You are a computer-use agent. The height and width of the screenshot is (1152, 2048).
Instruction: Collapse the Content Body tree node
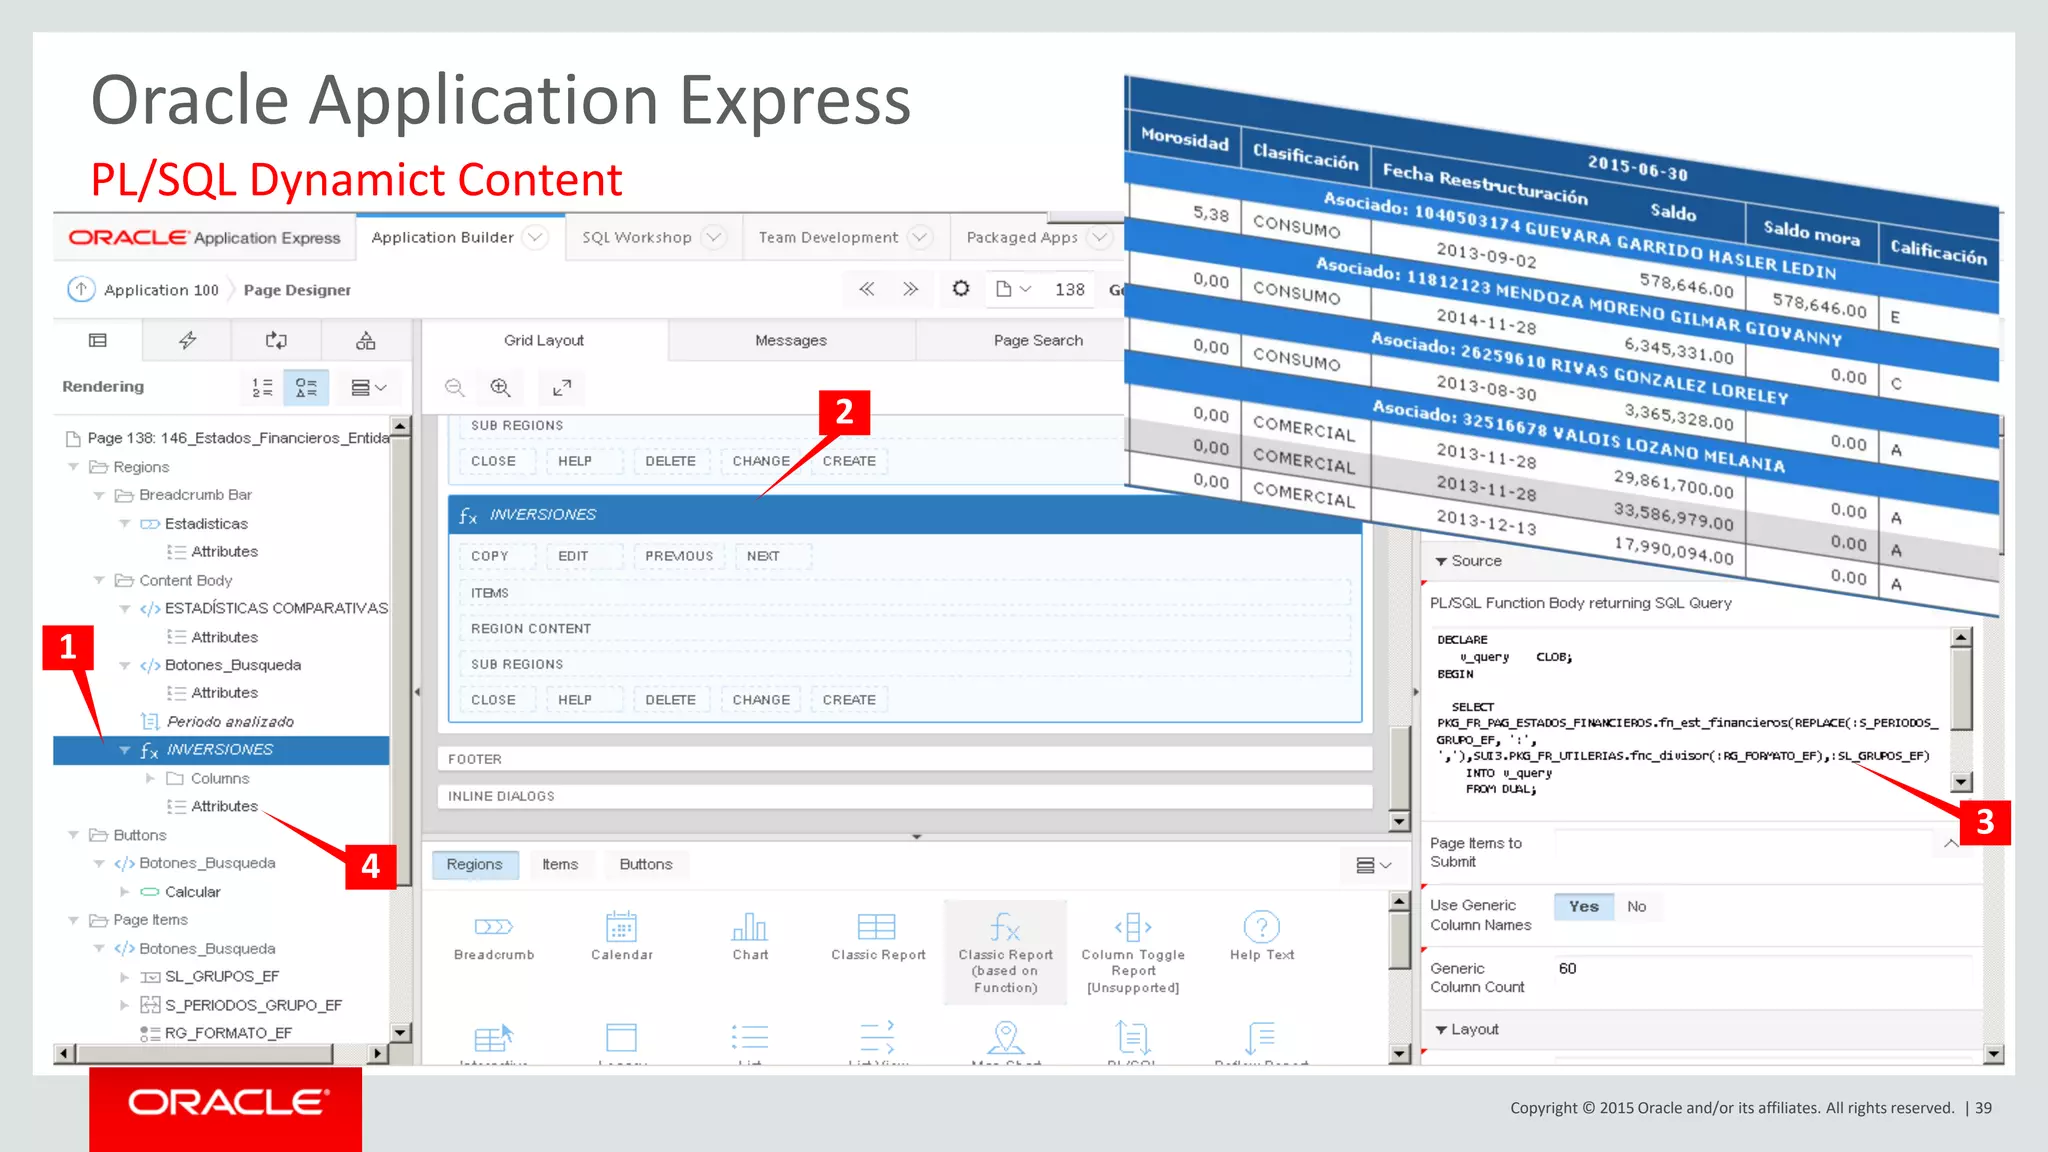pyautogui.click(x=99, y=580)
